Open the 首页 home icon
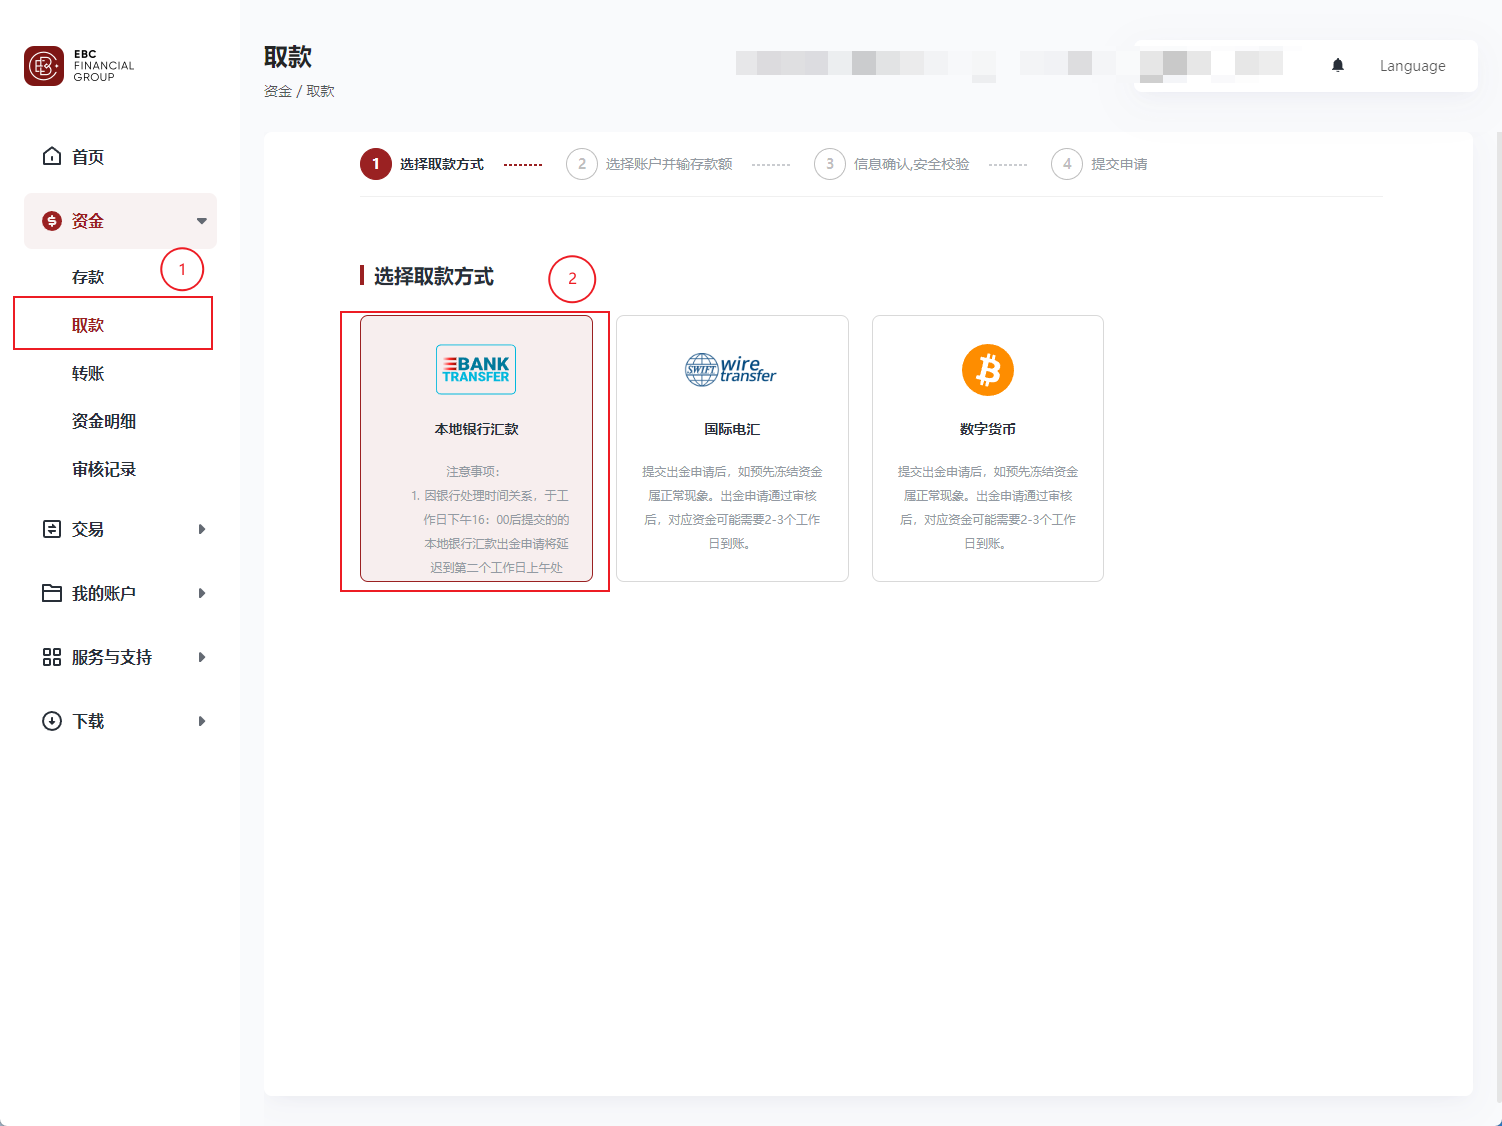1502x1126 pixels. tap(52, 156)
